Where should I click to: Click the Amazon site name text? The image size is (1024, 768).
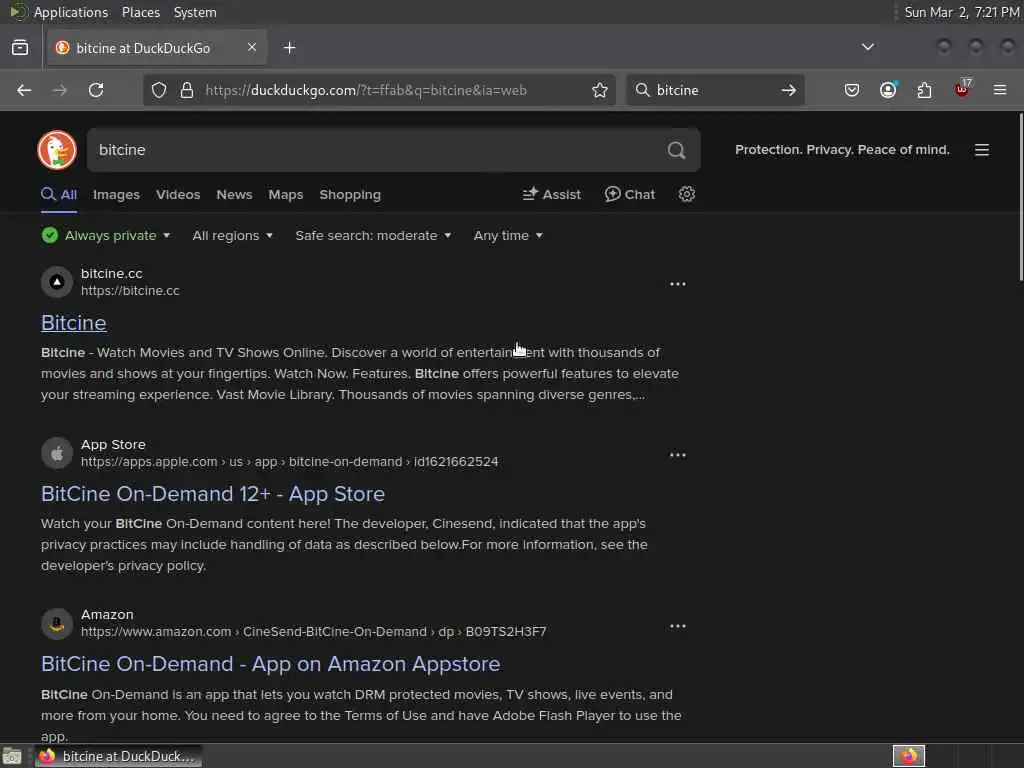(x=107, y=615)
